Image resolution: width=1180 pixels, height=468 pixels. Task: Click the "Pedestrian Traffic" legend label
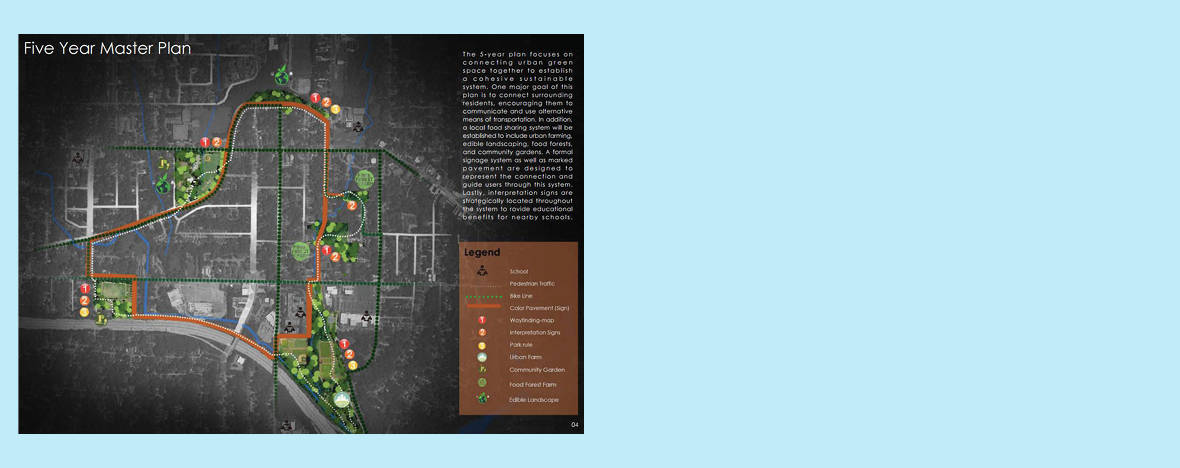point(533,284)
